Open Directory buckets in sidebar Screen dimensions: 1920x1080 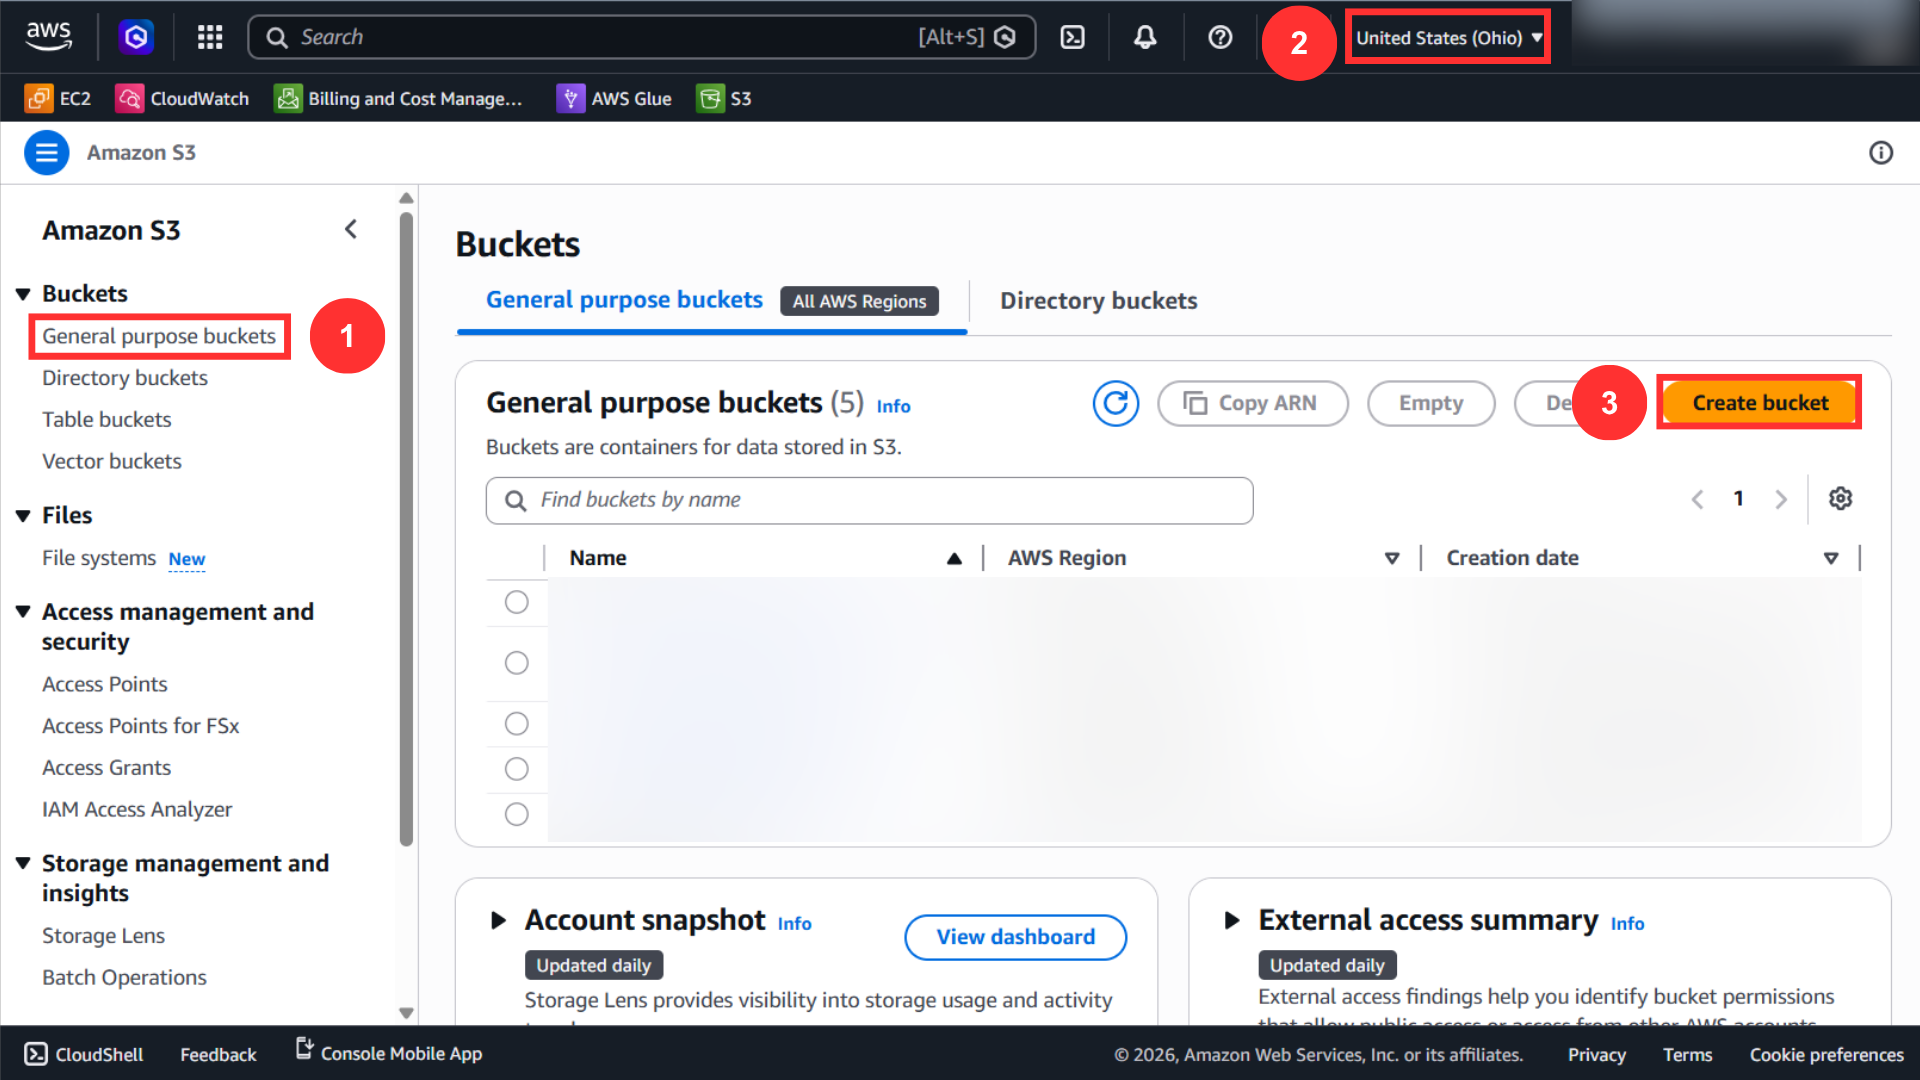(x=125, y=378)
